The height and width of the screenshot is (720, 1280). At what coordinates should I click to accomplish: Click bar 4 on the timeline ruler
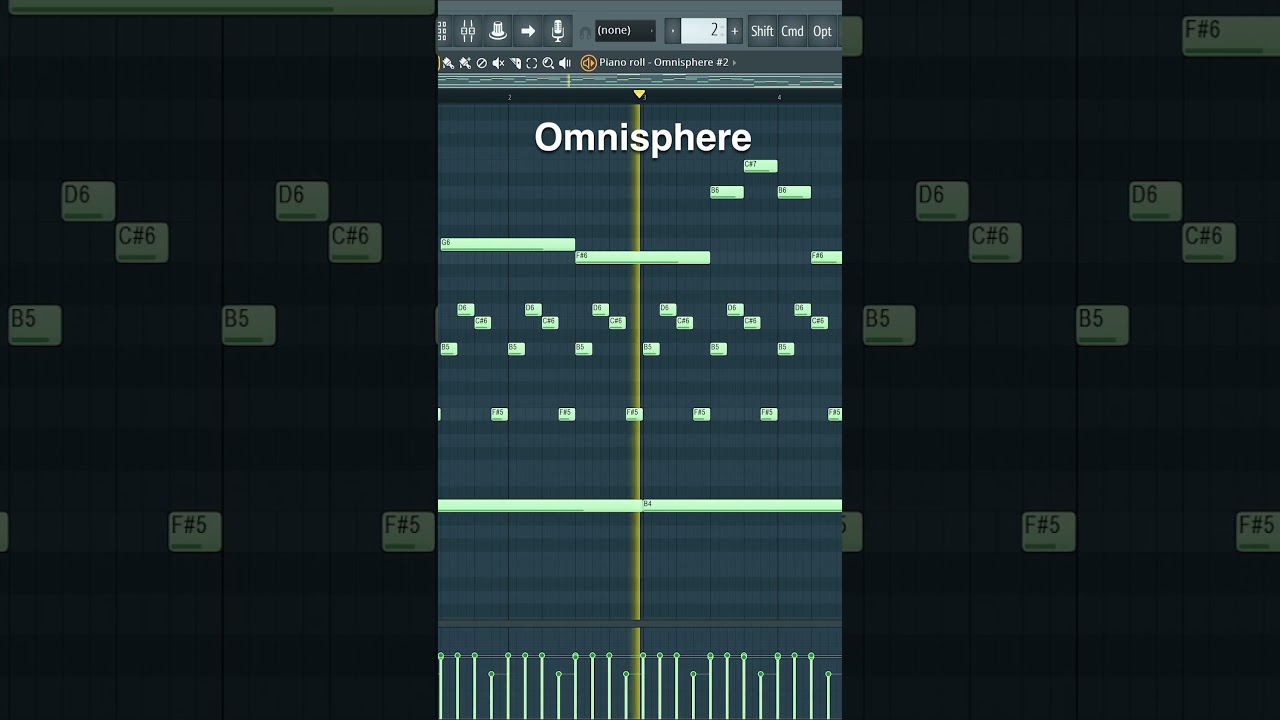[779, 97]
